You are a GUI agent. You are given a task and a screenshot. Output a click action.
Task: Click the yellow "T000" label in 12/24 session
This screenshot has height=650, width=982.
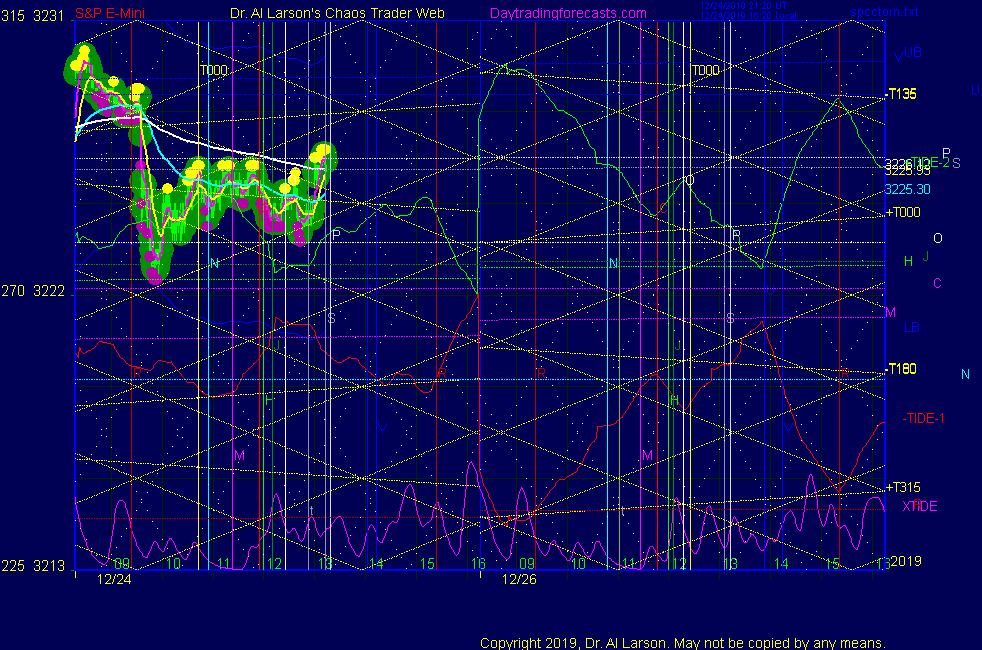214,70
